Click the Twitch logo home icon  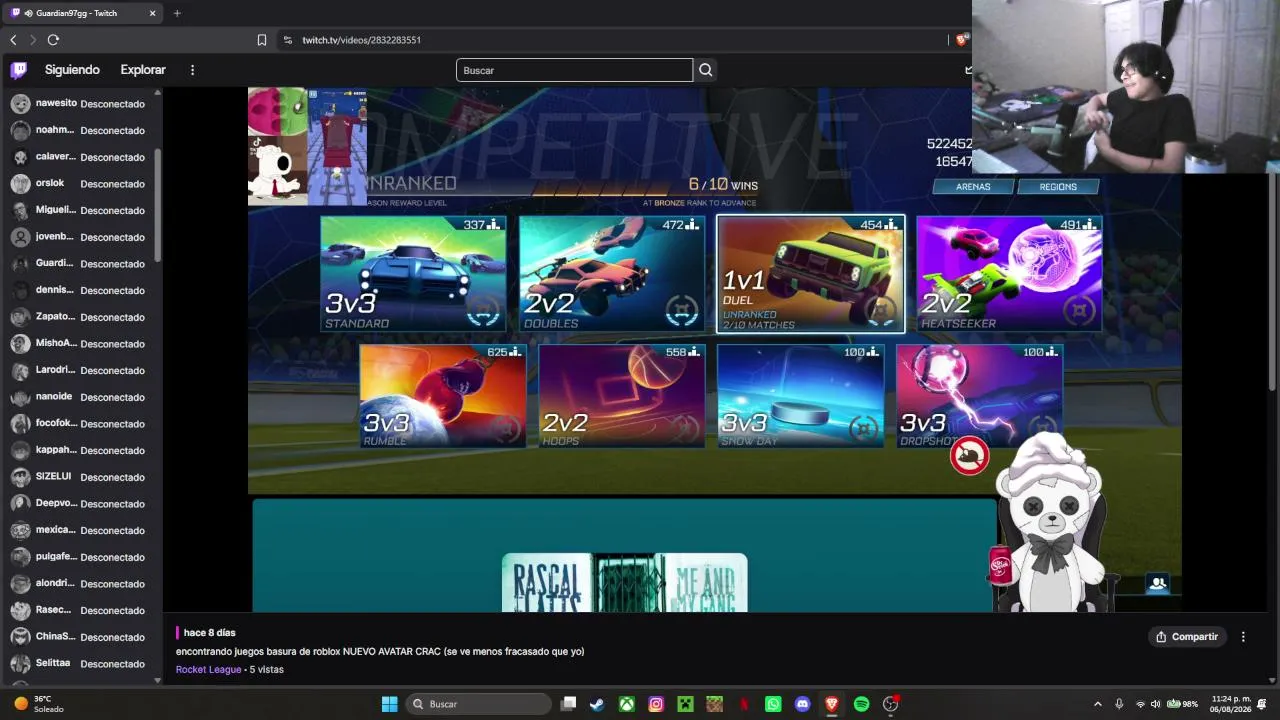pos(19,70)
